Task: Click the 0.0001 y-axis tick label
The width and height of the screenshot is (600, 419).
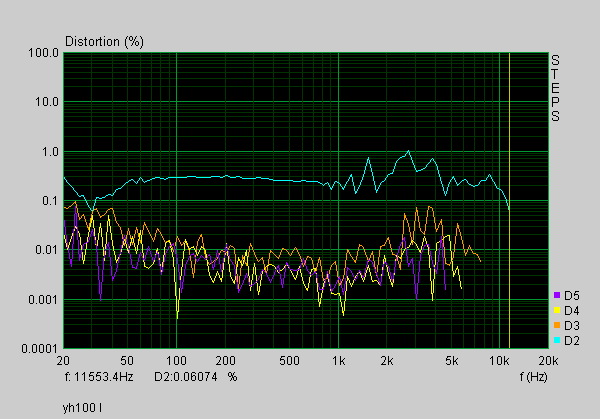Action: click(x=40, y=349)
